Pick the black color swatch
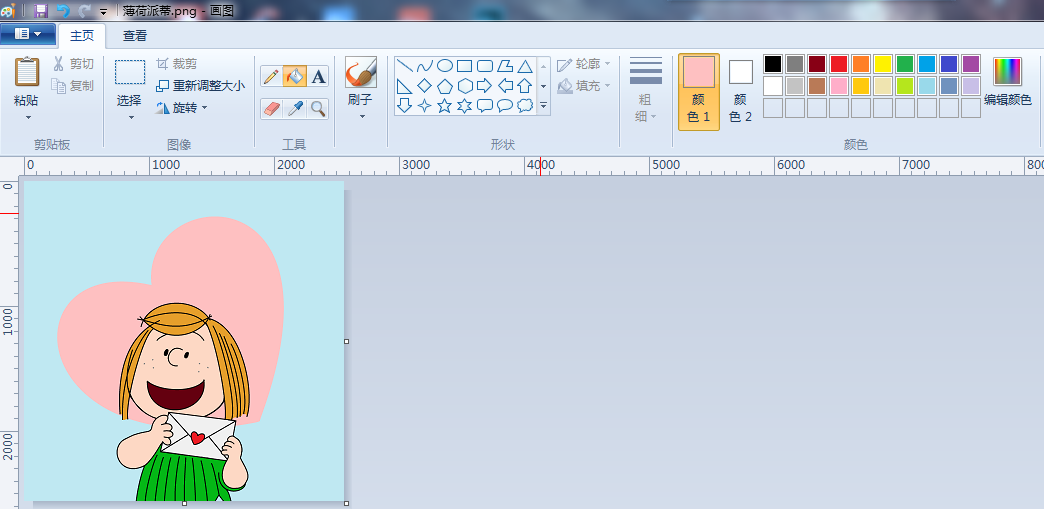The image size is (1044, 509). 772,64
